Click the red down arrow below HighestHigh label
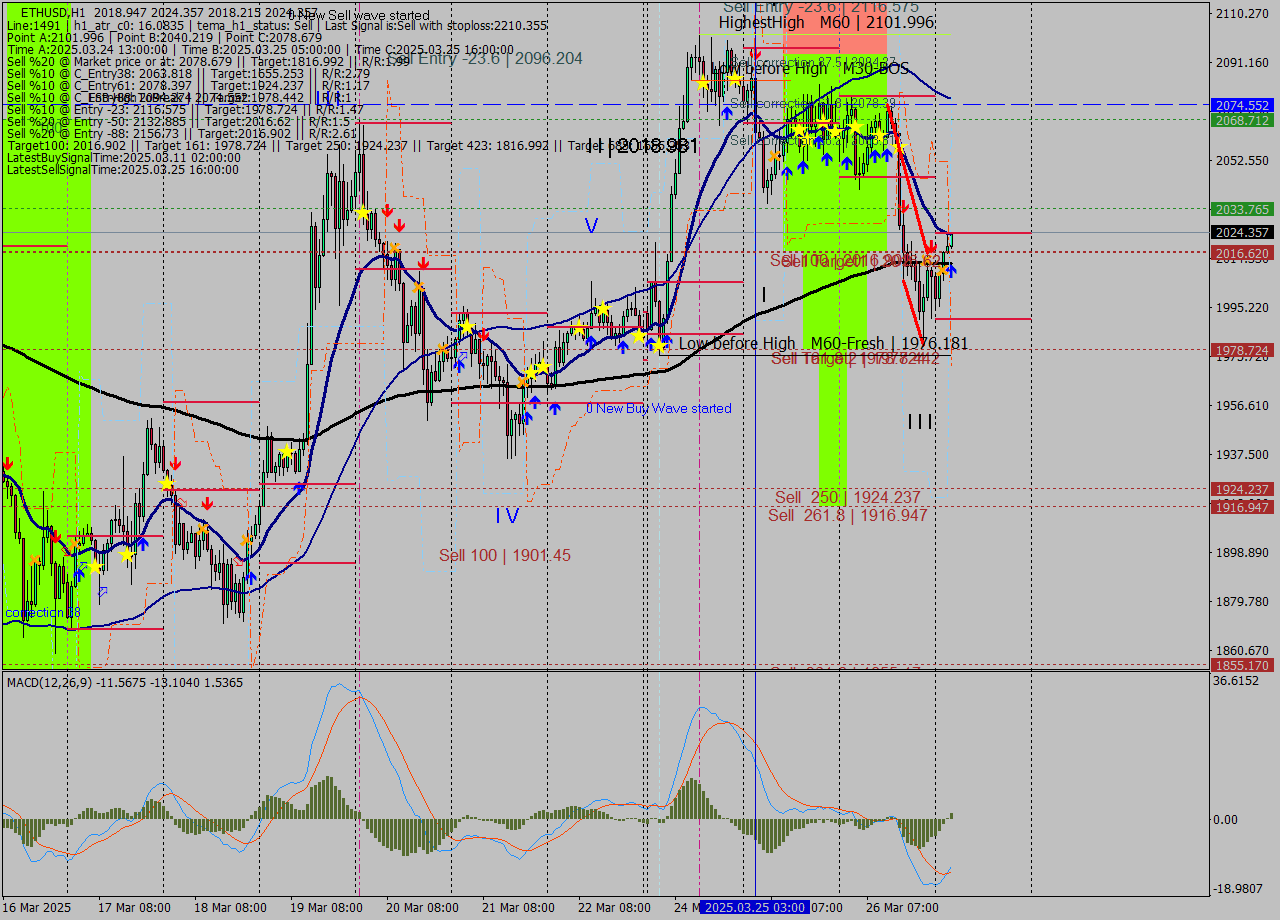Screen dimensions: 1280x920 pyautogui.click(x=755, y=52)
